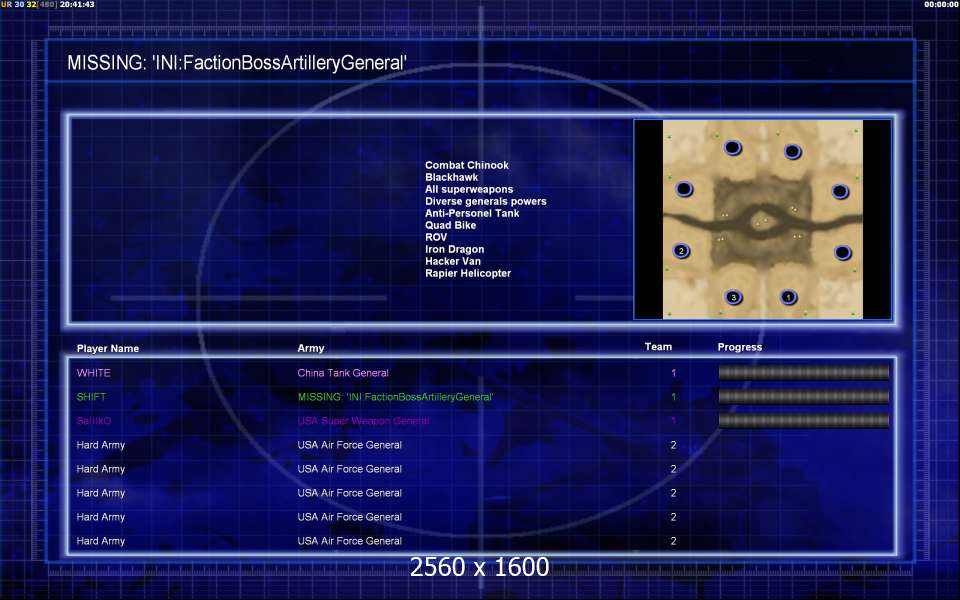Click the lowest empty start marker on the map's right edge
The width and height of the screenshot is (960, 600).
[x=842, y=252]
